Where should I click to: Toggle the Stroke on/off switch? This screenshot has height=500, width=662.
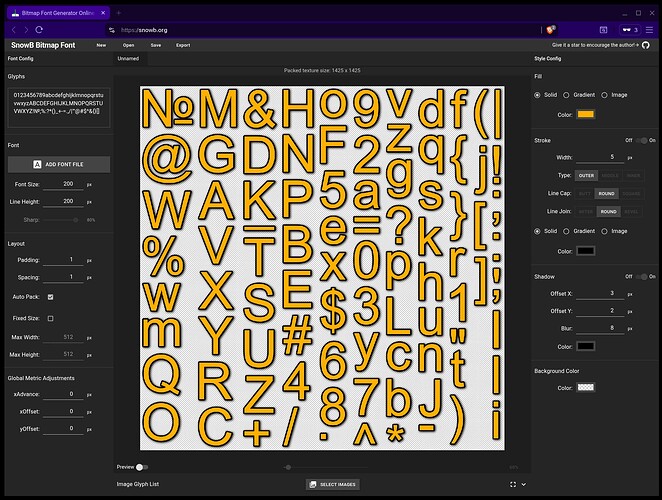pos(639,140)
